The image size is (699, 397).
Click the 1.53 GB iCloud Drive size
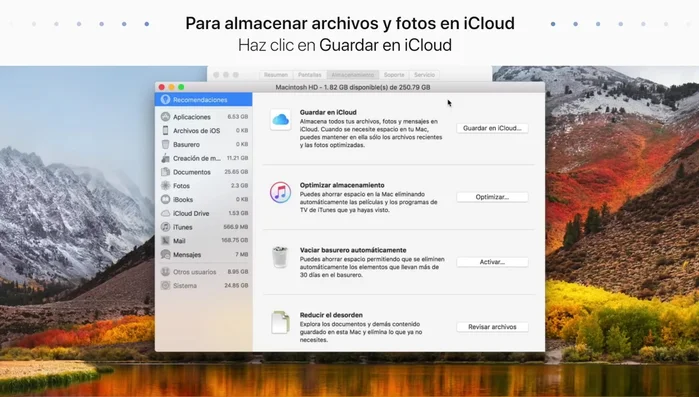pyautogui.click(x=238, y=213)
